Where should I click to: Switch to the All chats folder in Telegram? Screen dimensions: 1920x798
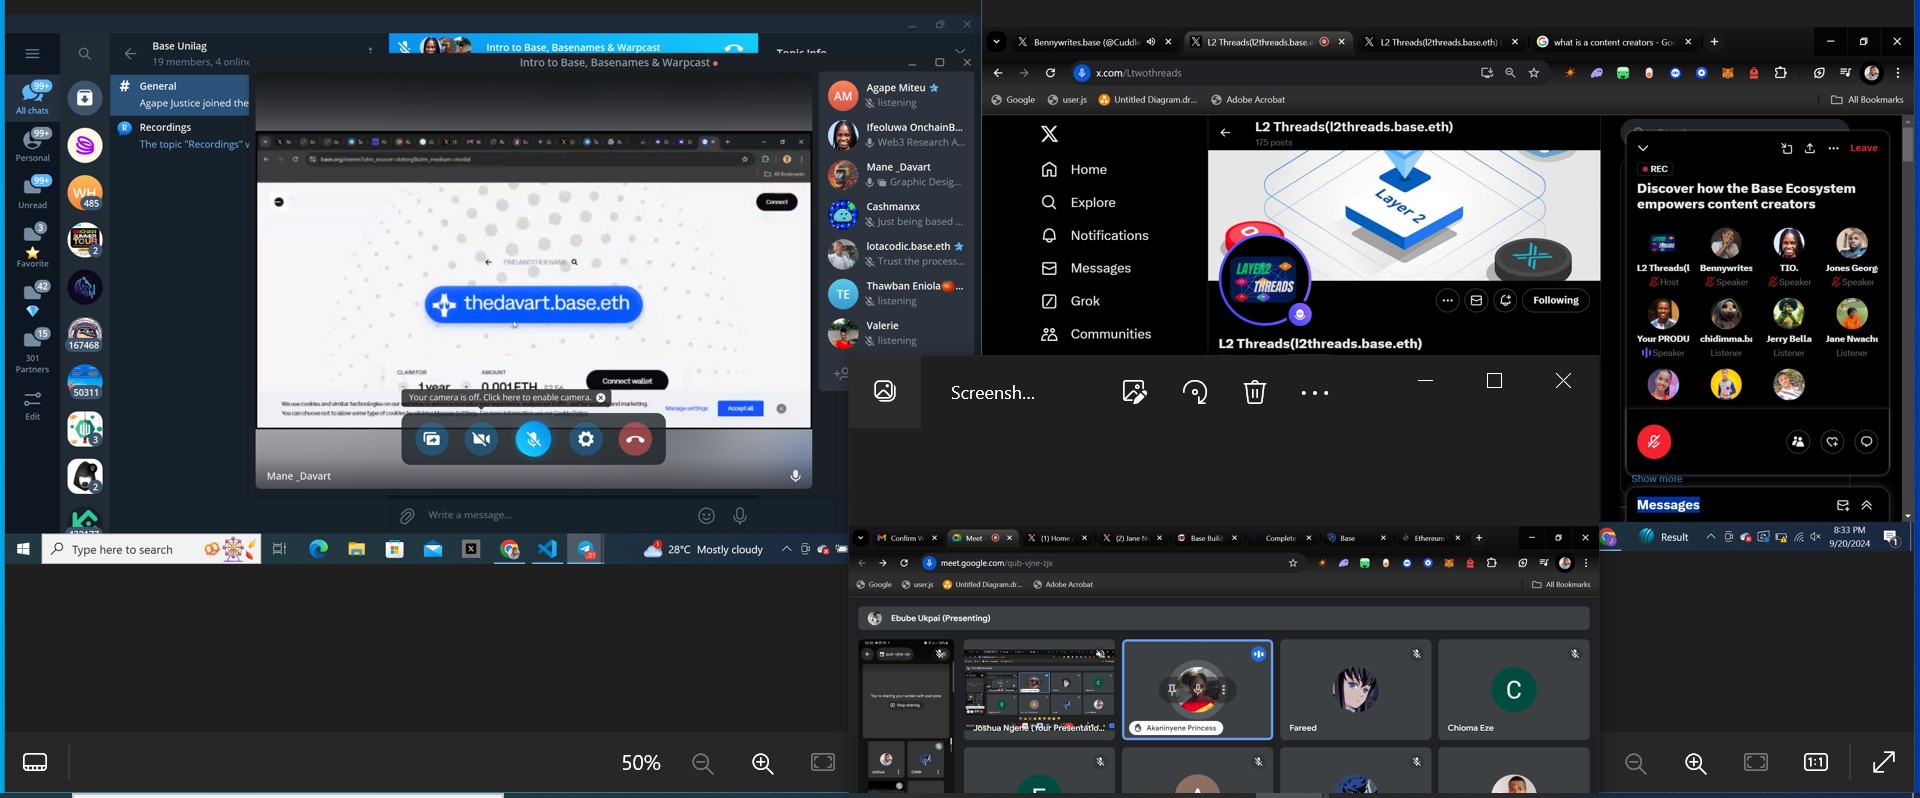[x=32, y=96]
